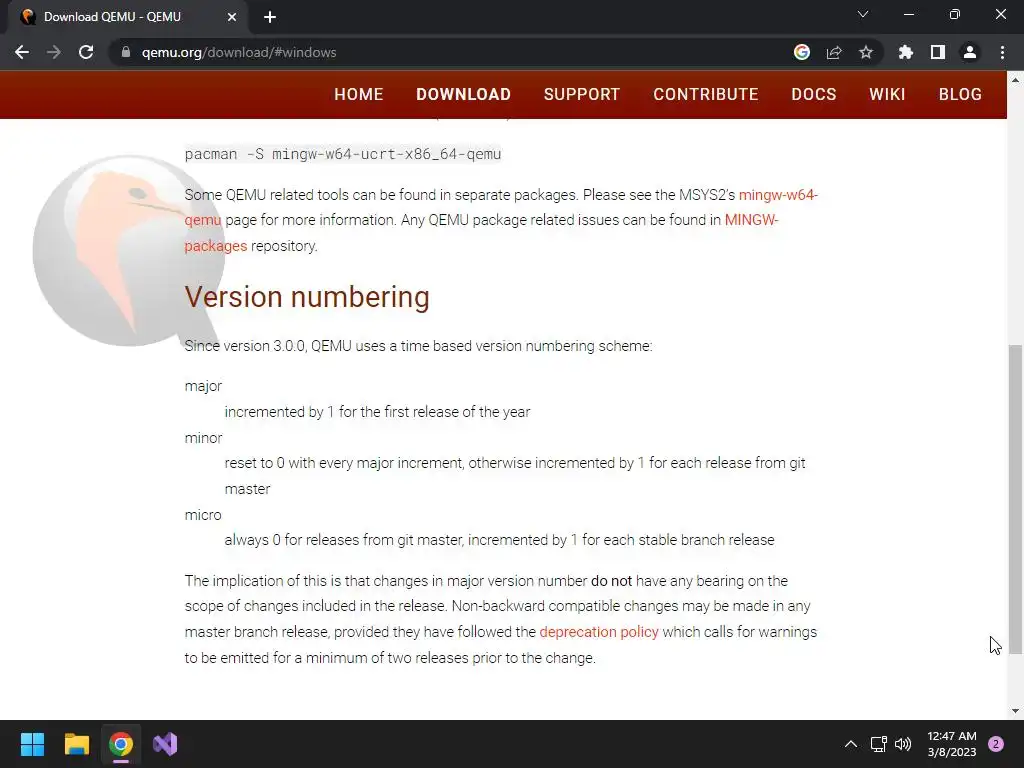Screen dimensions: 1024x768
Task: Open the notification badge showing 2
Action: click(996, 744)
